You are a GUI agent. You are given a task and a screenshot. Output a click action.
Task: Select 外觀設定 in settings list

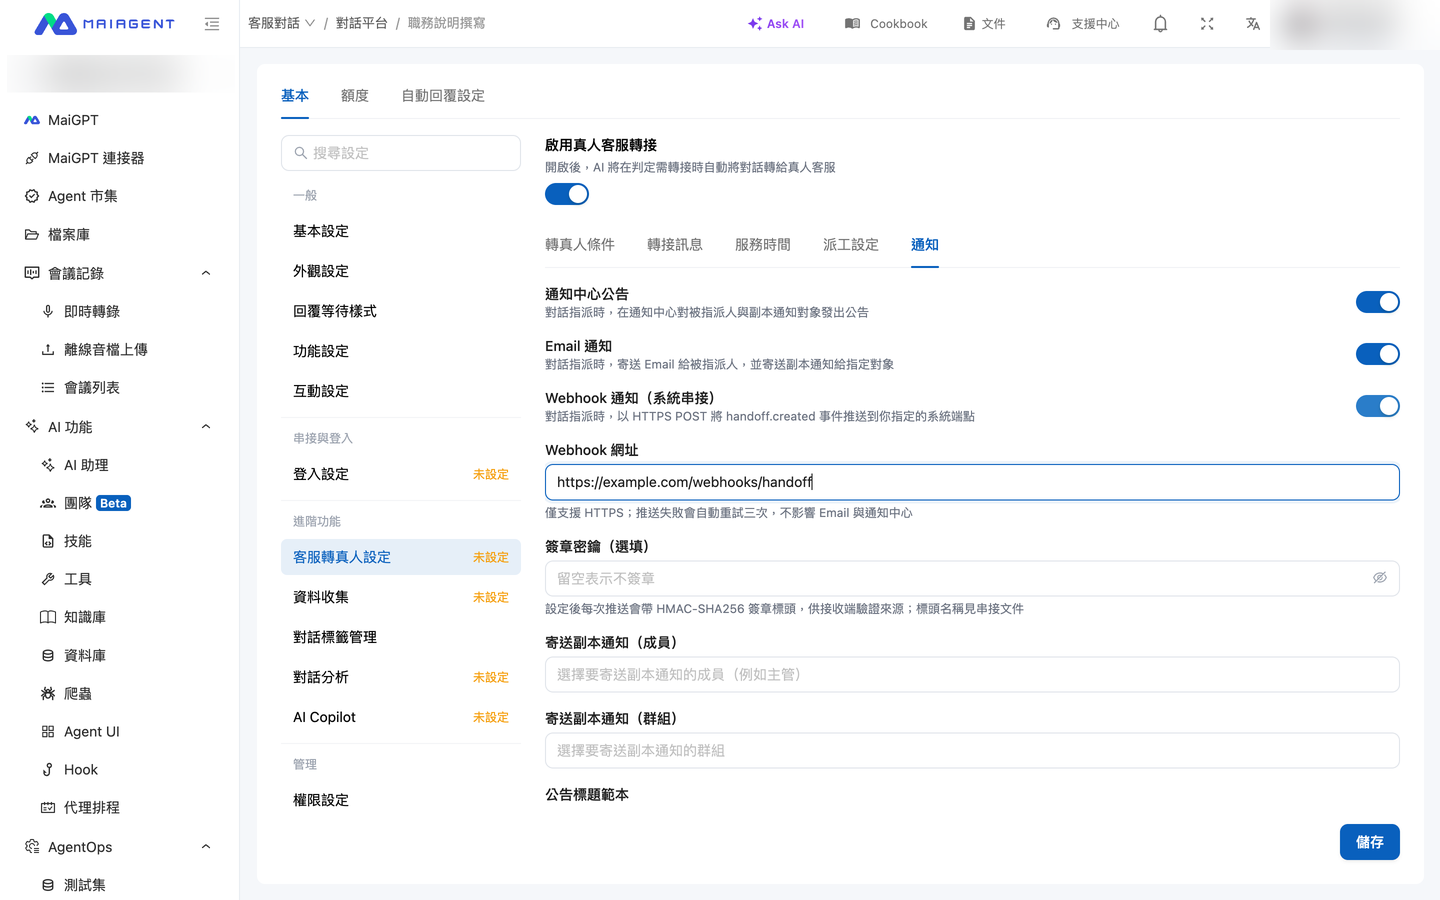tap(401, 271)
